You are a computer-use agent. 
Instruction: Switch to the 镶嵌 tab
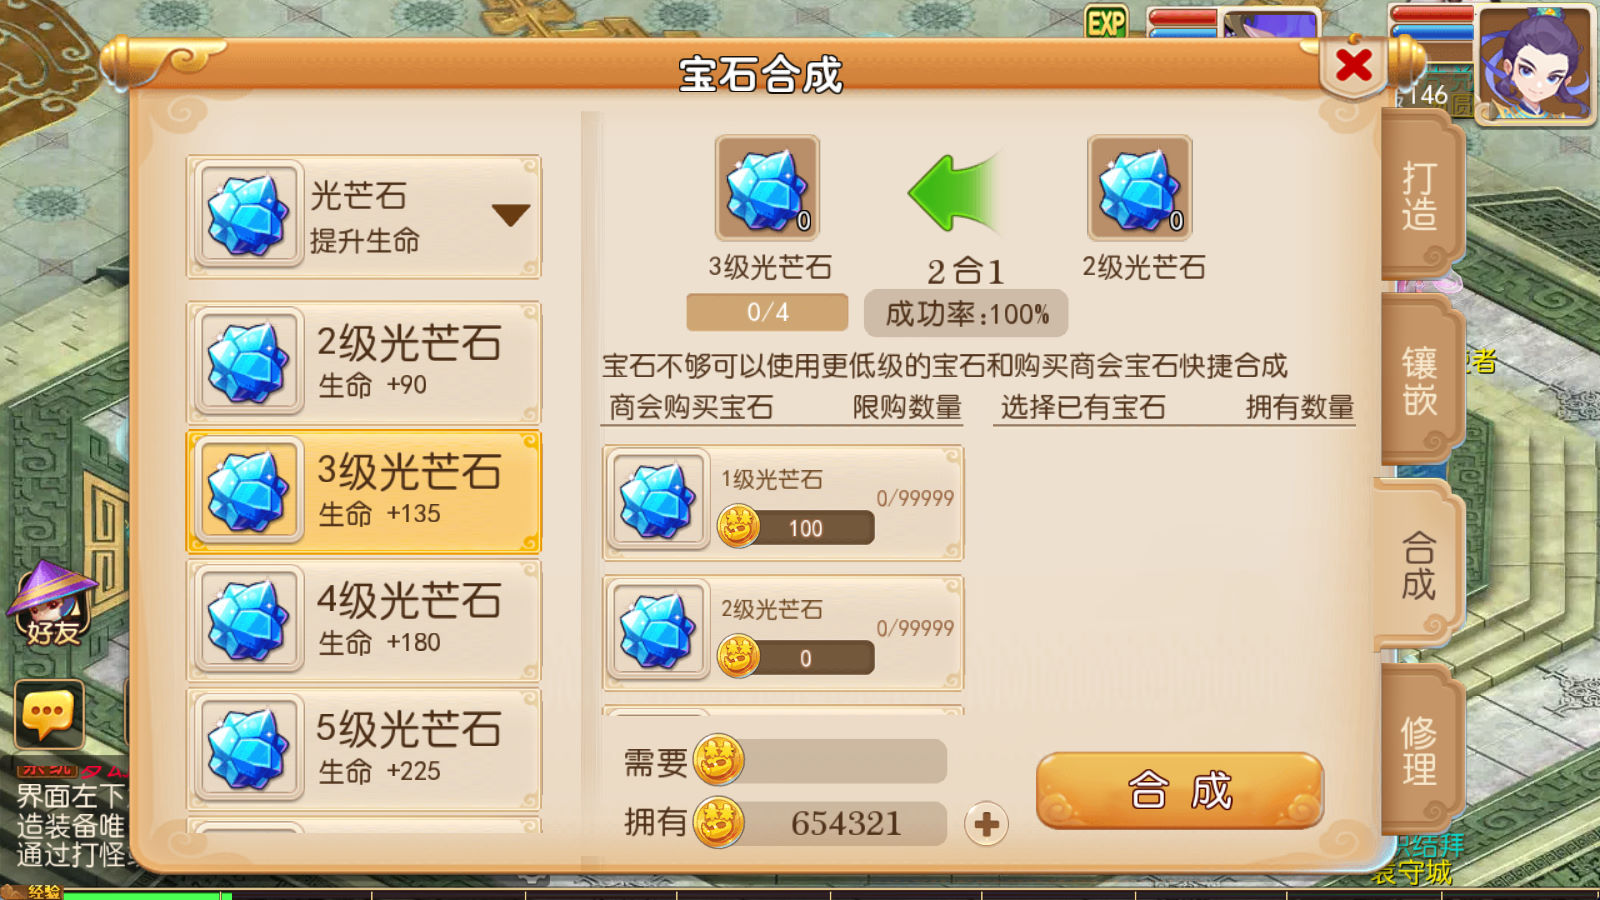tap(1420, 380)
